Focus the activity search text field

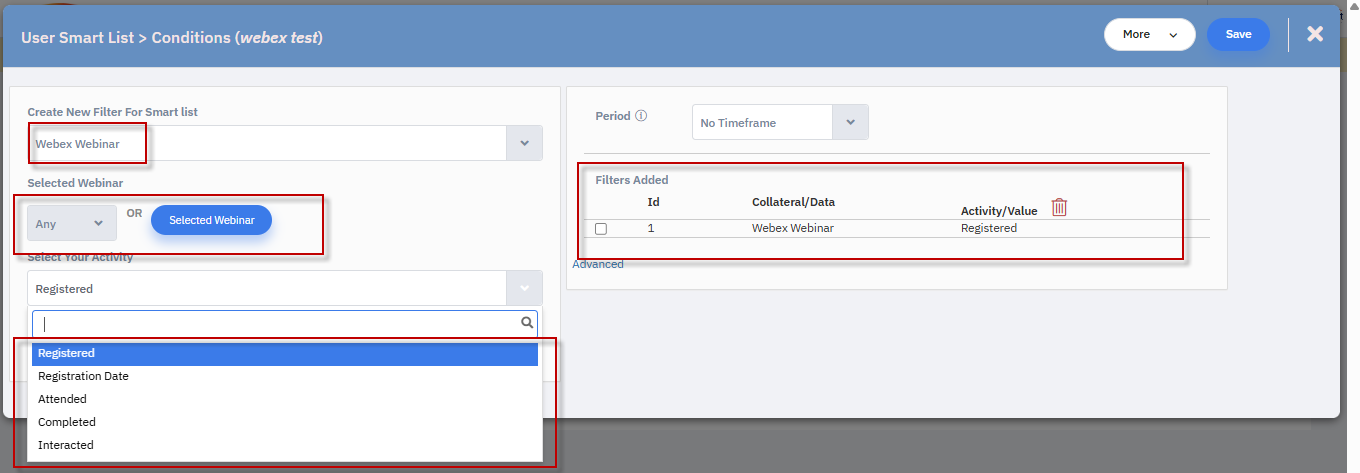(x=275, y=324)
